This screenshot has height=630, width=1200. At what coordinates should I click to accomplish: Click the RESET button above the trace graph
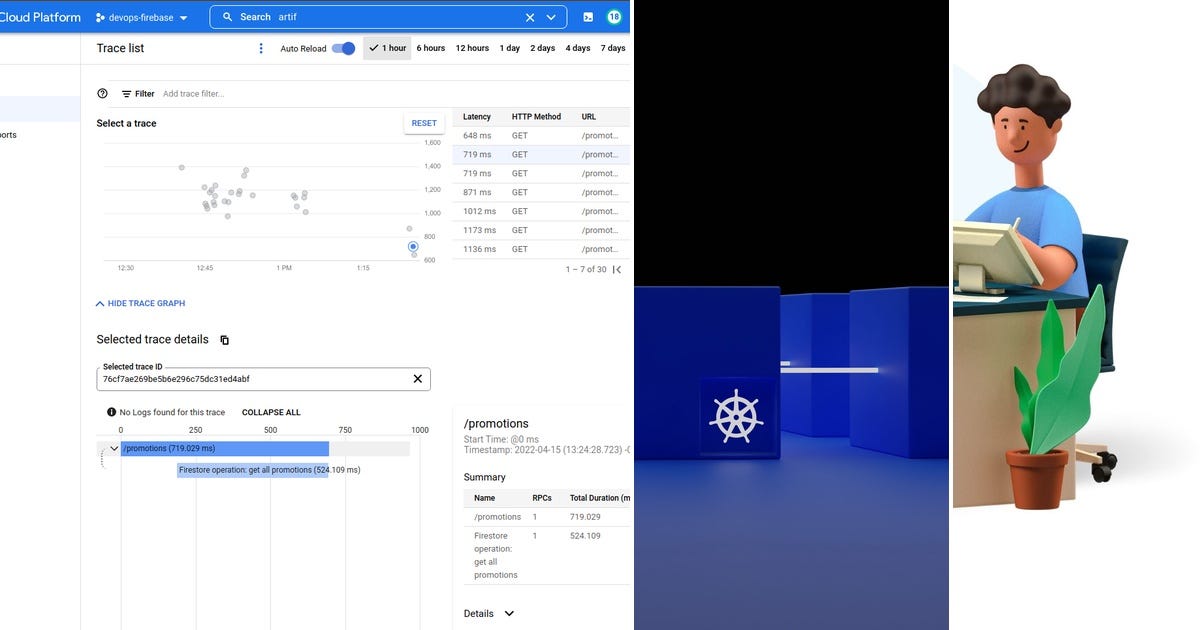coord(424,122)
